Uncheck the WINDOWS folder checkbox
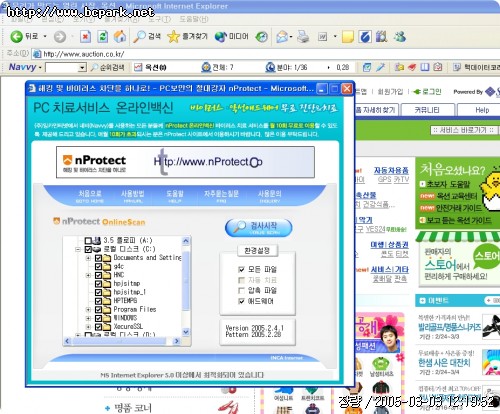 tap(98, 318)
